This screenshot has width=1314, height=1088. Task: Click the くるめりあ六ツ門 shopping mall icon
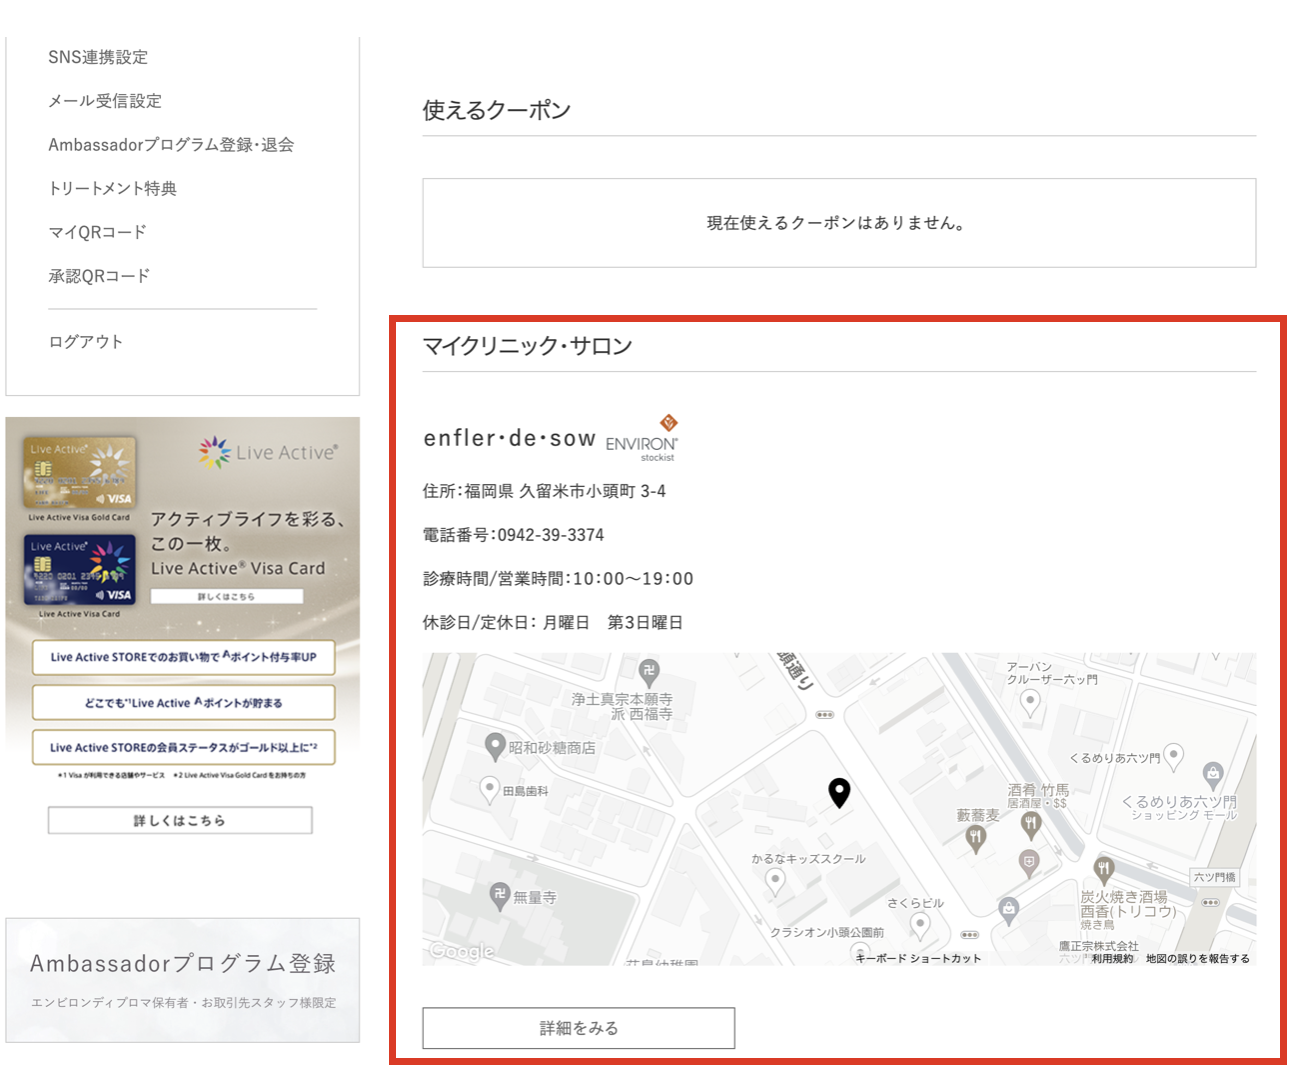point(1213,773)
